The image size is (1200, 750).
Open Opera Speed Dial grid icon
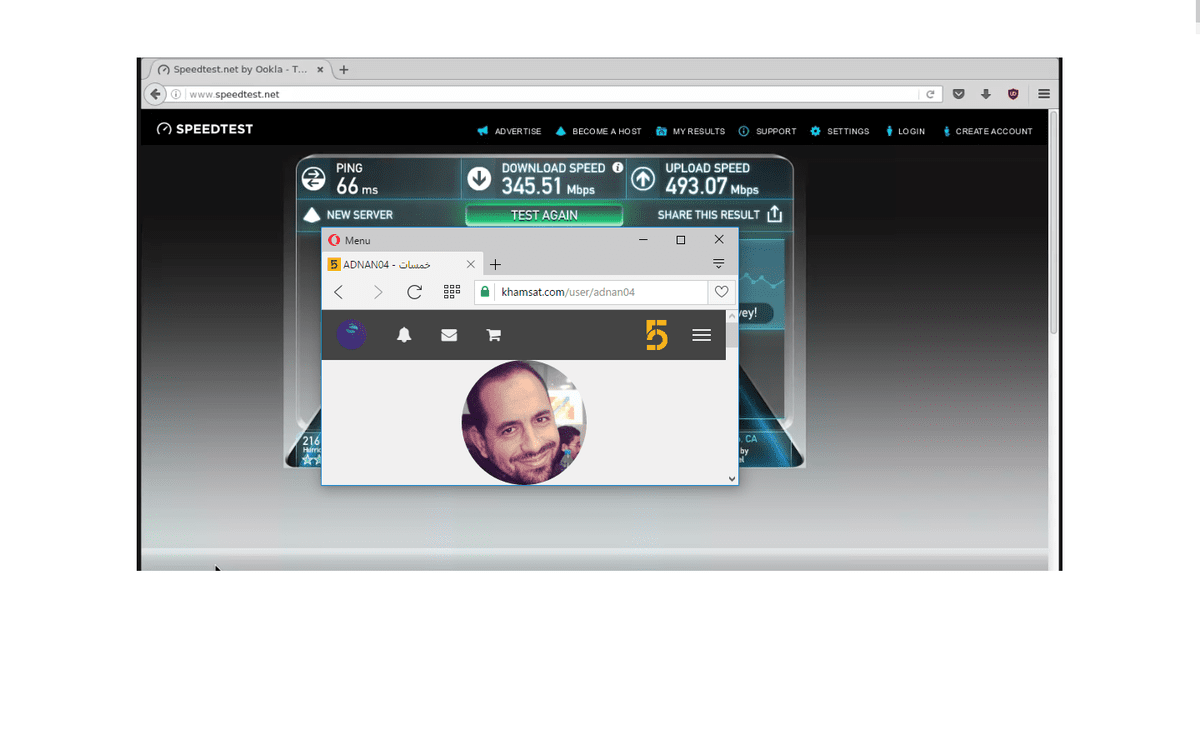pyautogui.click(x=451, y=292)
